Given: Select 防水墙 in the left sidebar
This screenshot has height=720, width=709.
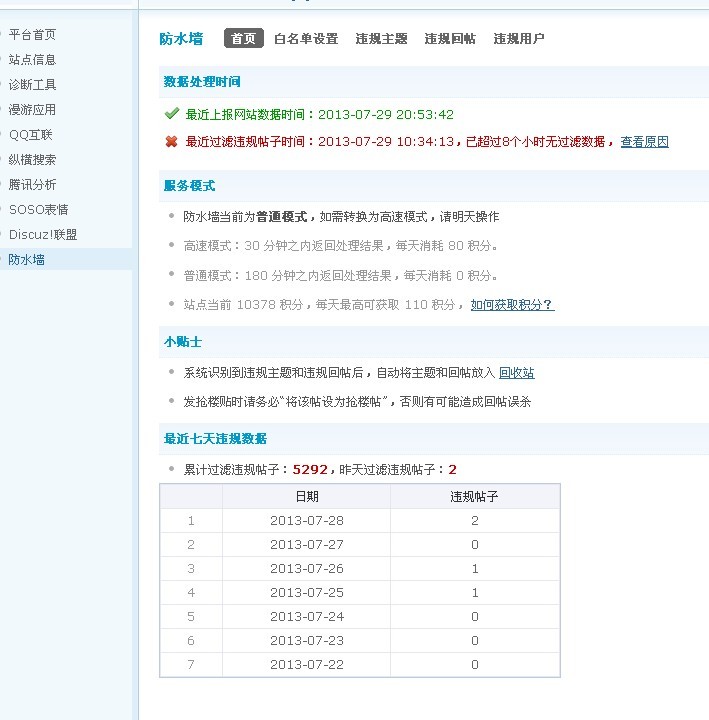Looking at the screenshot, I should pos(26,260).
